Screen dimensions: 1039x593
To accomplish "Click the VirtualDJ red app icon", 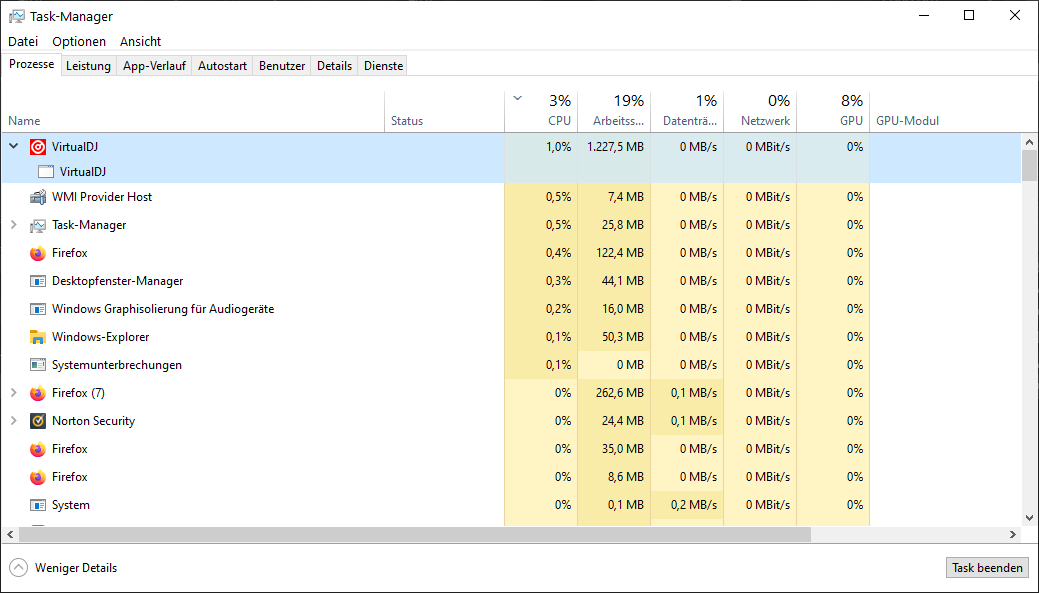I will coord(38,147).
